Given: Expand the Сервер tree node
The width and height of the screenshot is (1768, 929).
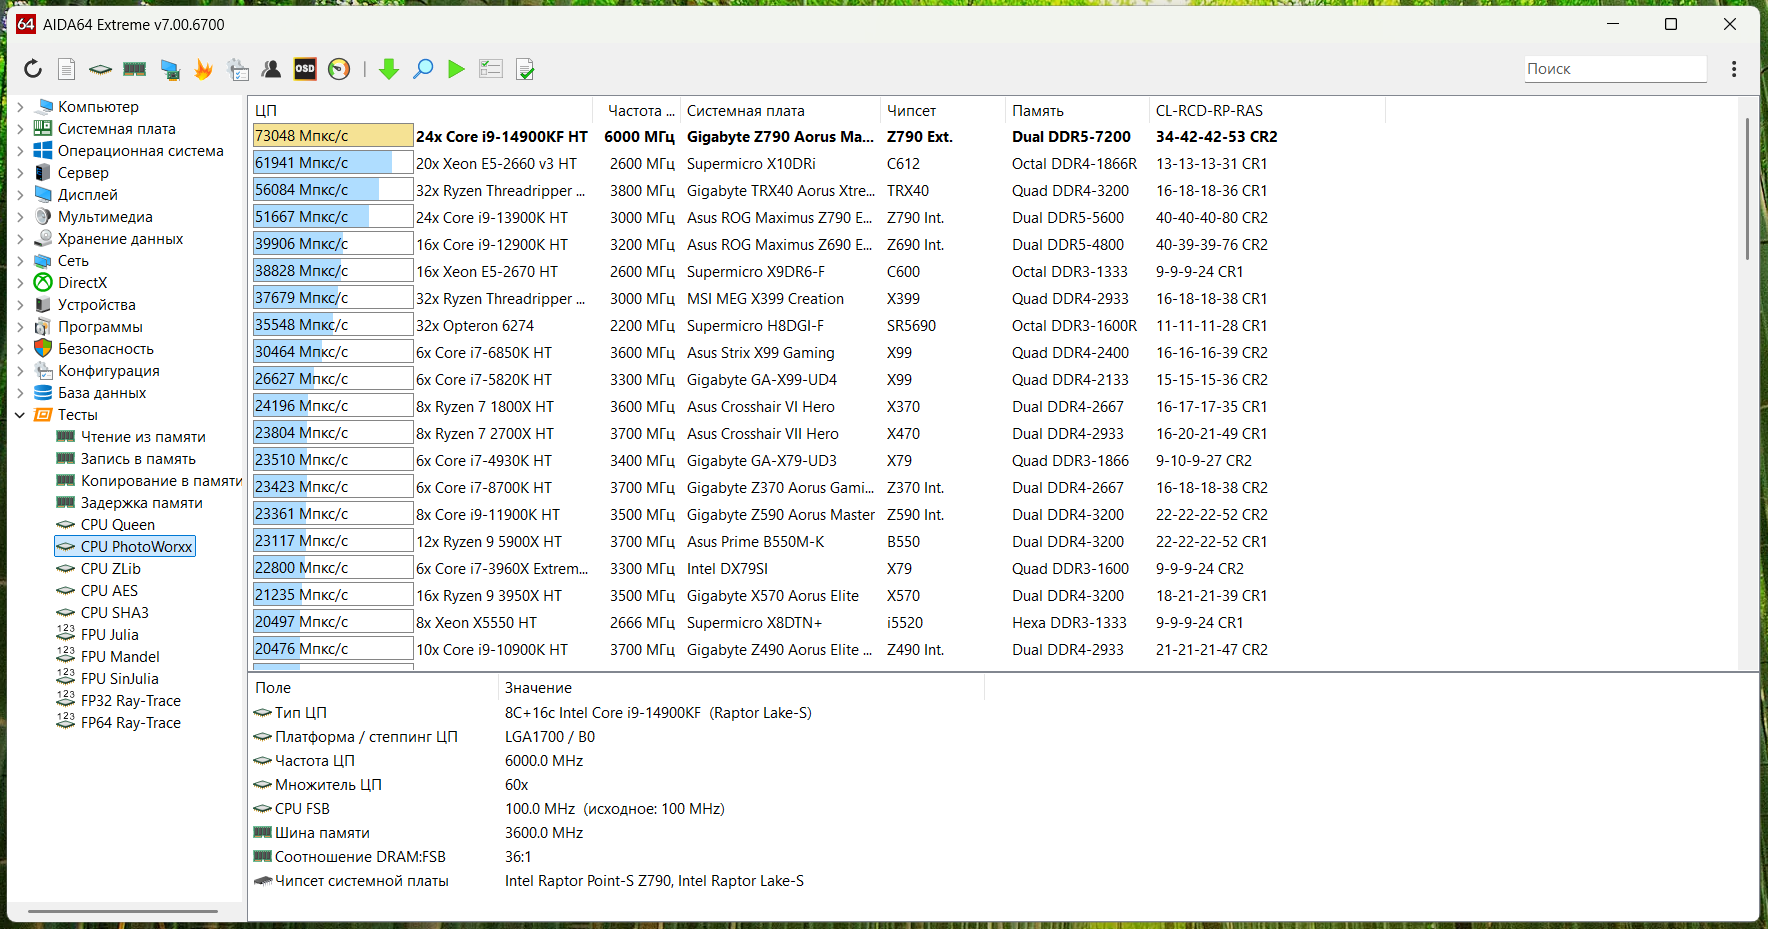Looking at the screenshot, I should (x=20, y=173).
